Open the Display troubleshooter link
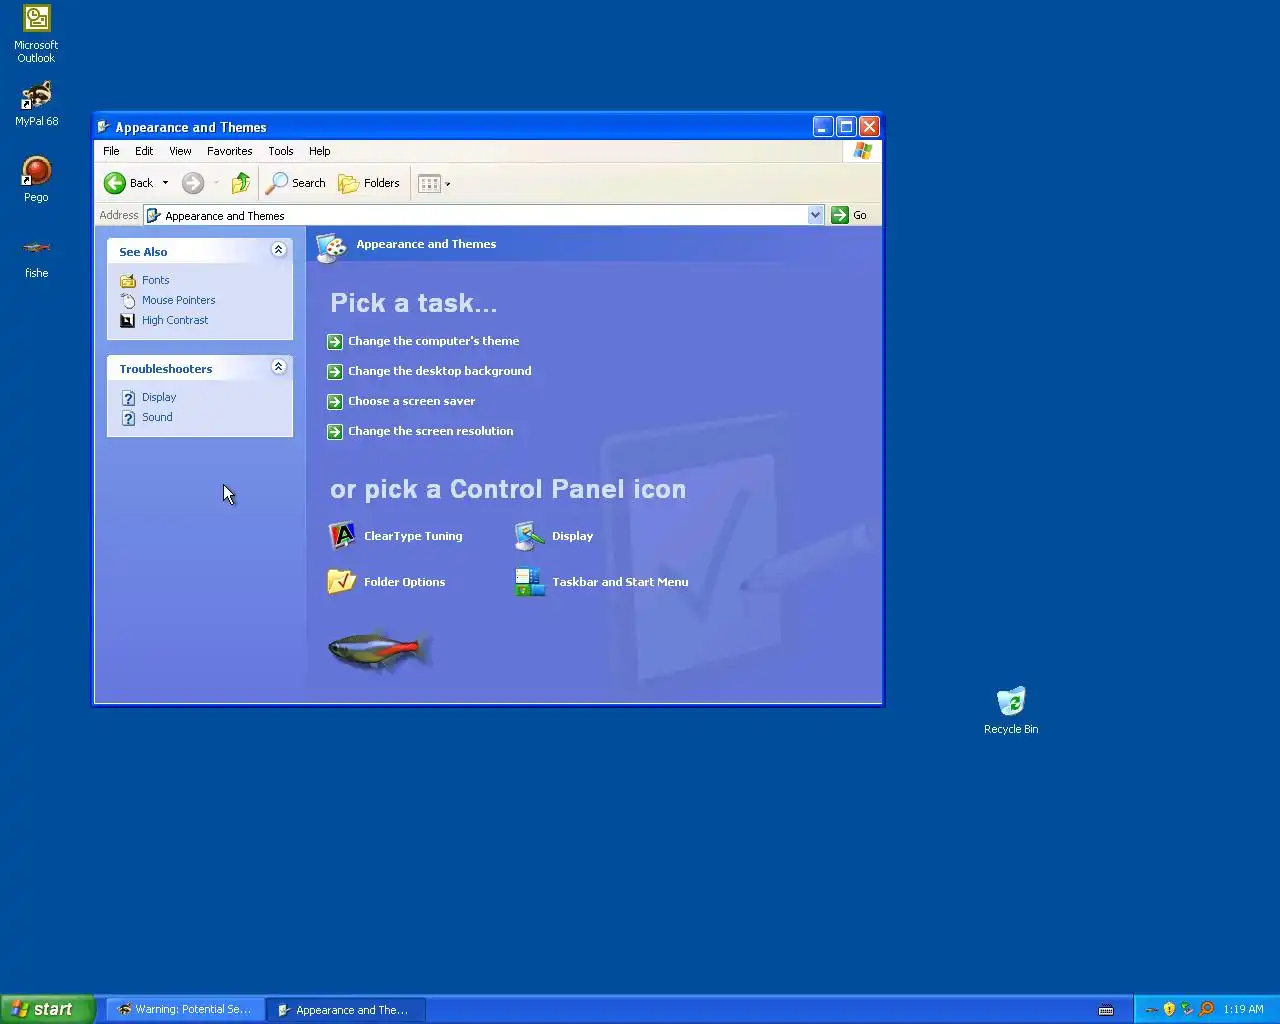This screenshot has height=1024, width=1280. pyautogui.click(x=159, y=397)
